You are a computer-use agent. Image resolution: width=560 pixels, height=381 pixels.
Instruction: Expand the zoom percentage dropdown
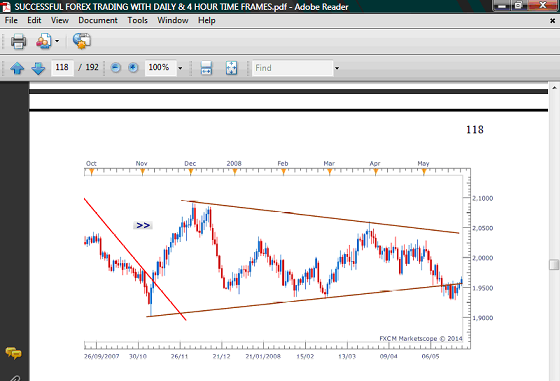(x=180, y=68)
